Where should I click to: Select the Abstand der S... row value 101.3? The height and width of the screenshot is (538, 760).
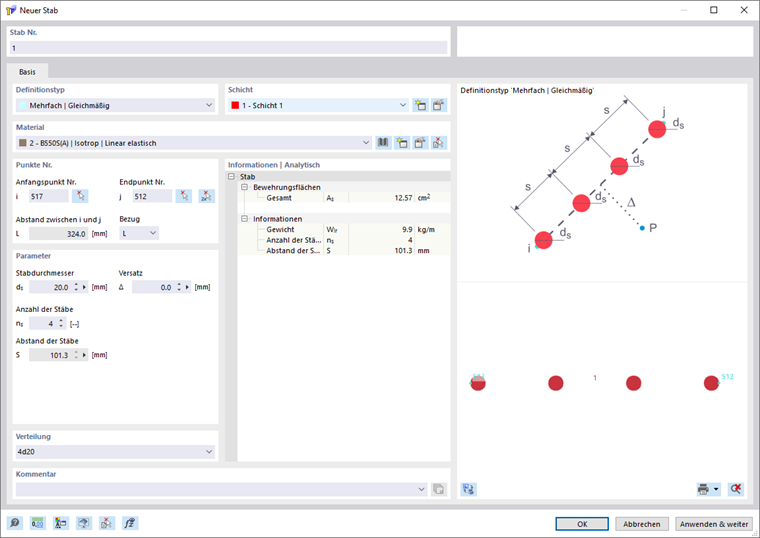[381, 251]
